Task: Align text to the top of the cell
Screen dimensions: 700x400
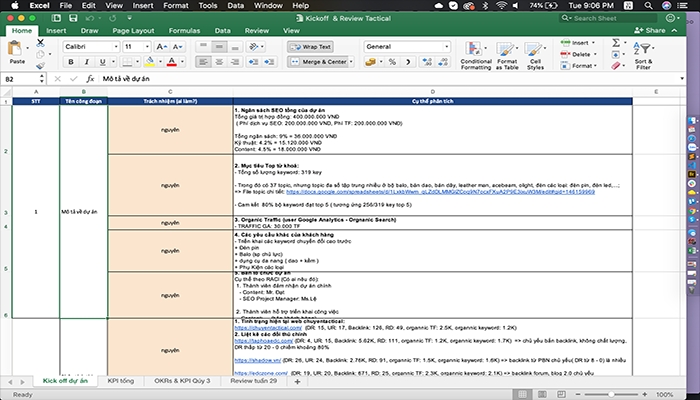Action: pyautogui.click(x=203, y=46)
